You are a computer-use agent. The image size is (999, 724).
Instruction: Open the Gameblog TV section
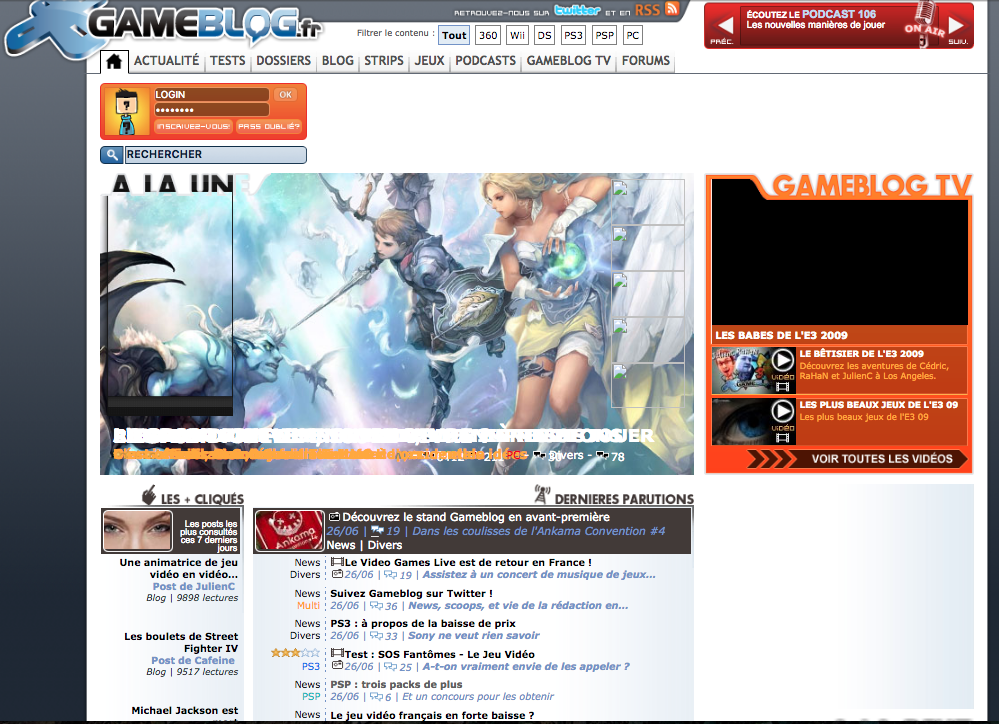568,61
